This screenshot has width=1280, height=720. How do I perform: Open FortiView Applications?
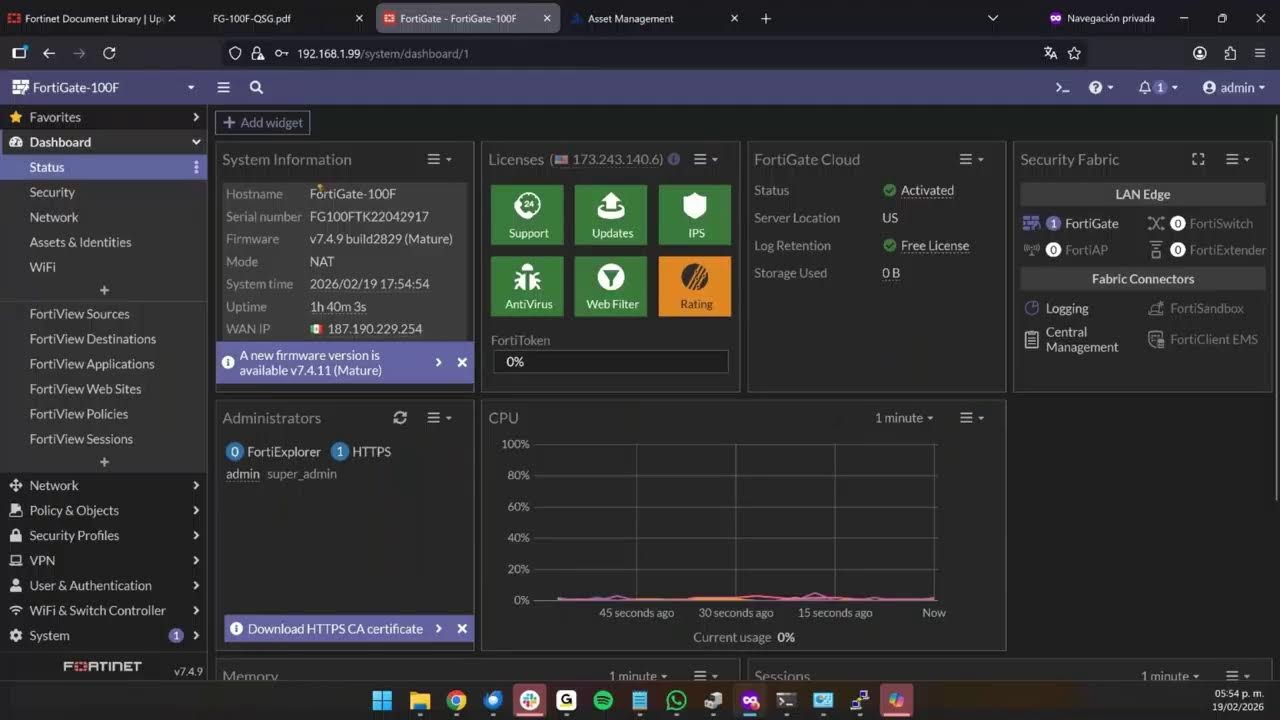point(92,364)
